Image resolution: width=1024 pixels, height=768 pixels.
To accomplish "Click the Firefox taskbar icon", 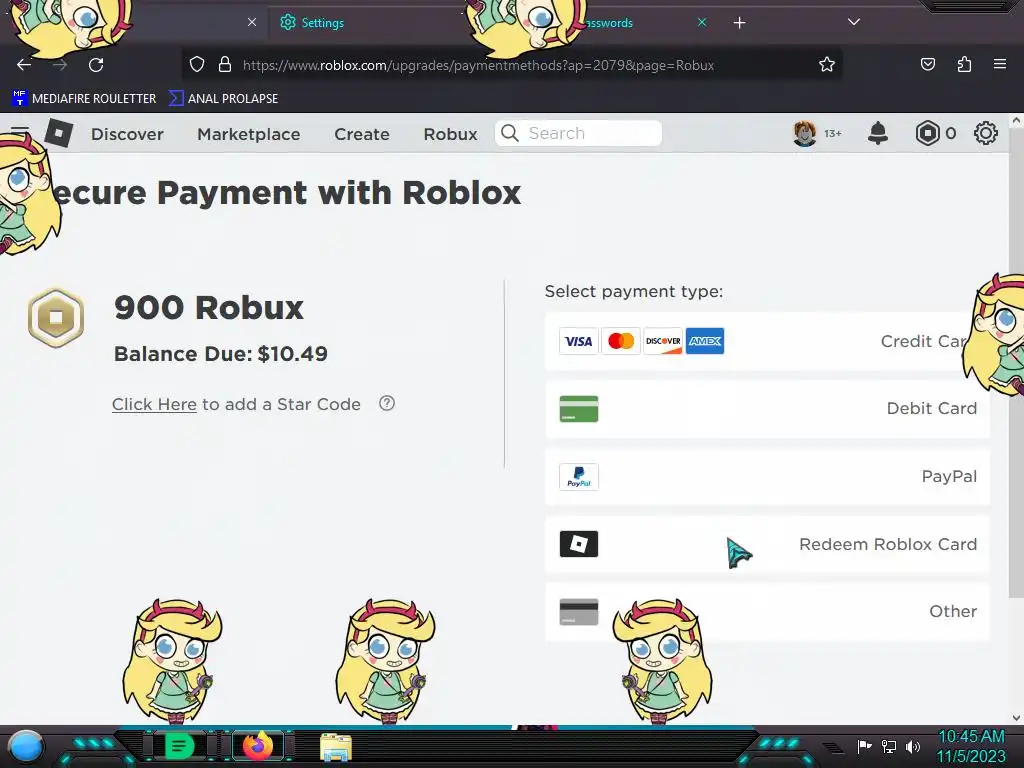I will (x=257, y=746).
